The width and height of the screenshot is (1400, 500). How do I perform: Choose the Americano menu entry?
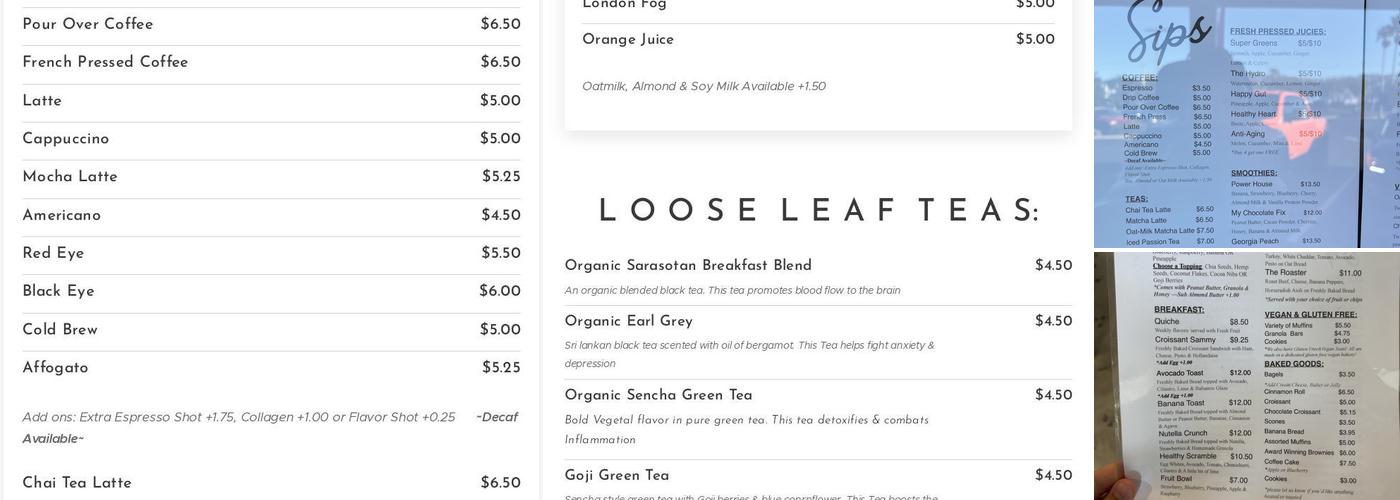click(x=62, y=216)
